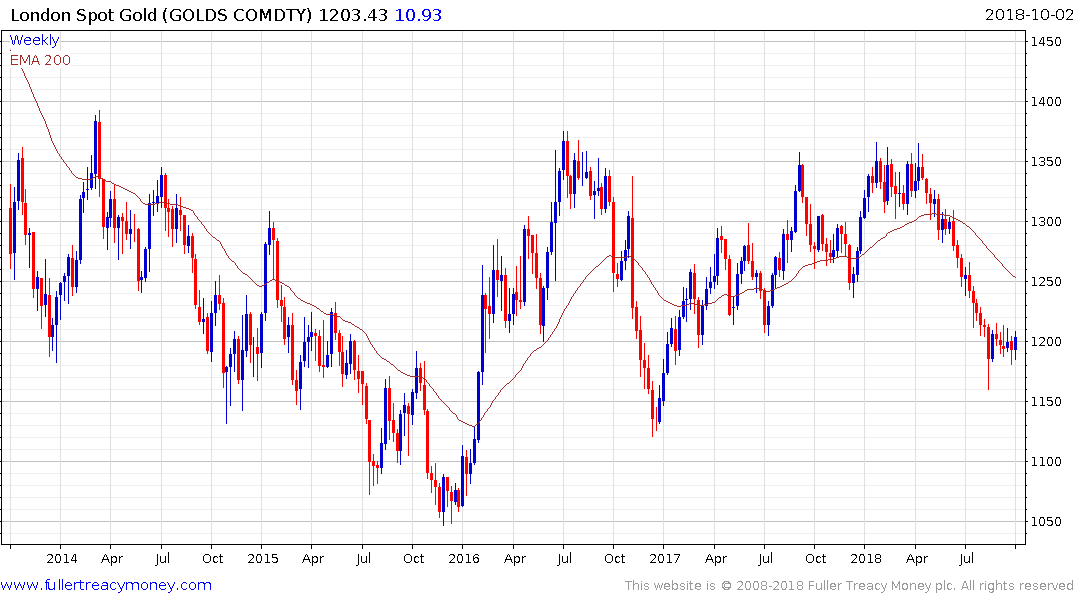This screenshot has width=1075, height=600.
Task: Click the 1050 price axis label
Action: click(x=1046, y=522)
